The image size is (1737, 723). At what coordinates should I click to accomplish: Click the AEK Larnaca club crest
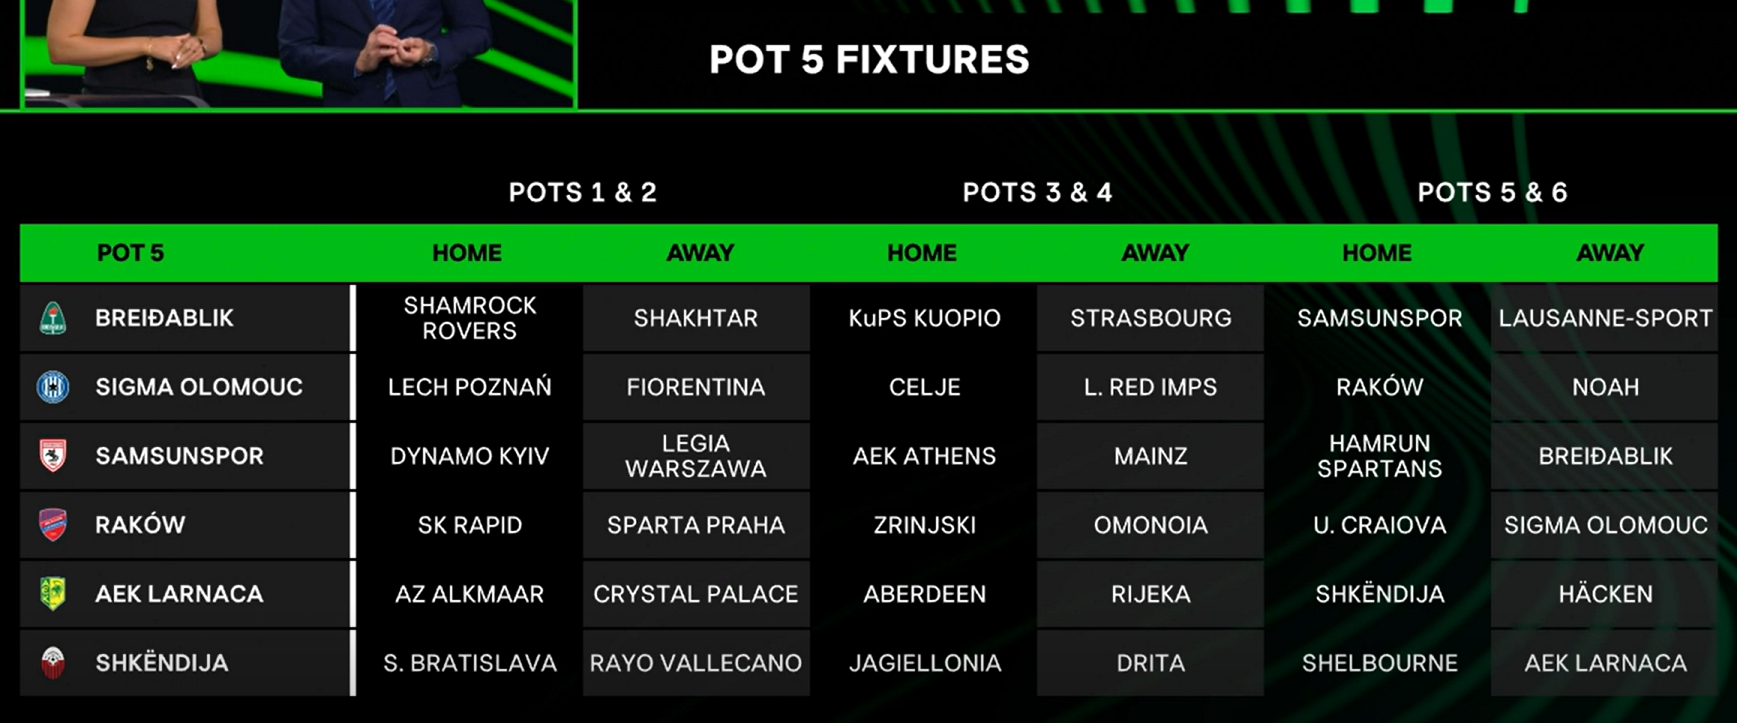point(53,594)
